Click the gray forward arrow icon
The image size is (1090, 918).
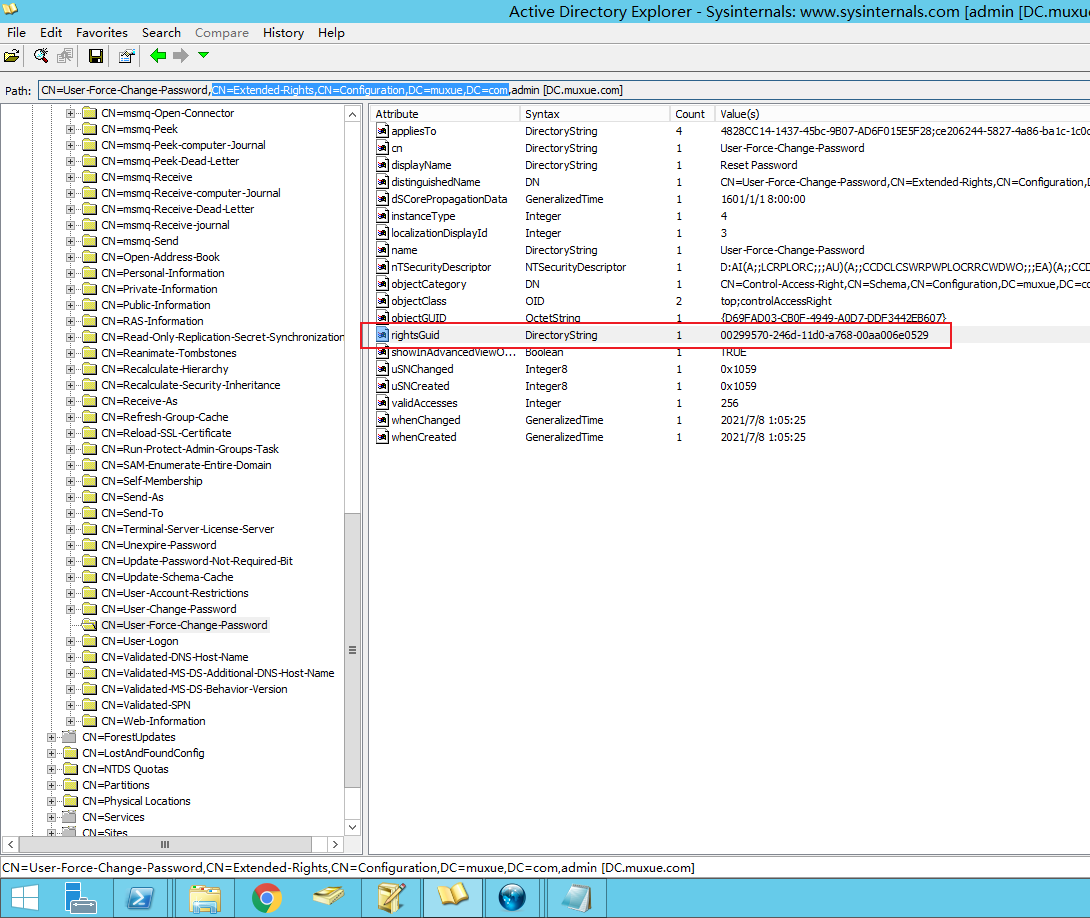pyautogui.click(x=181, y=56)
